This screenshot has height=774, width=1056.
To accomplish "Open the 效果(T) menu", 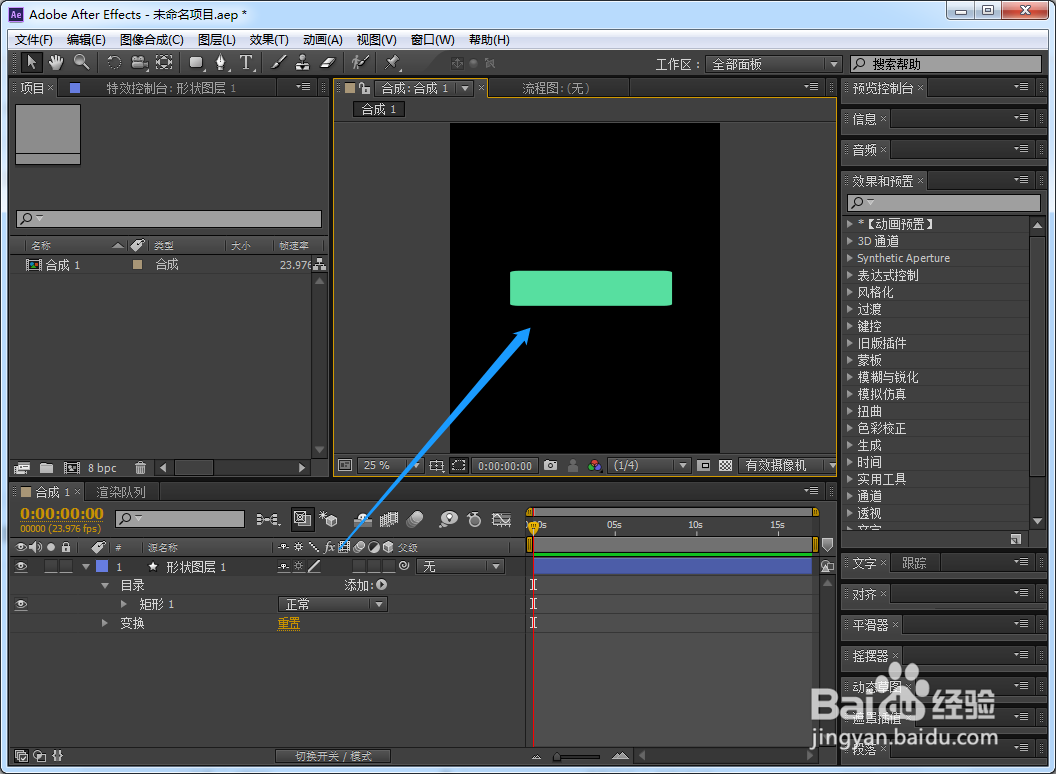I will 269,40.
